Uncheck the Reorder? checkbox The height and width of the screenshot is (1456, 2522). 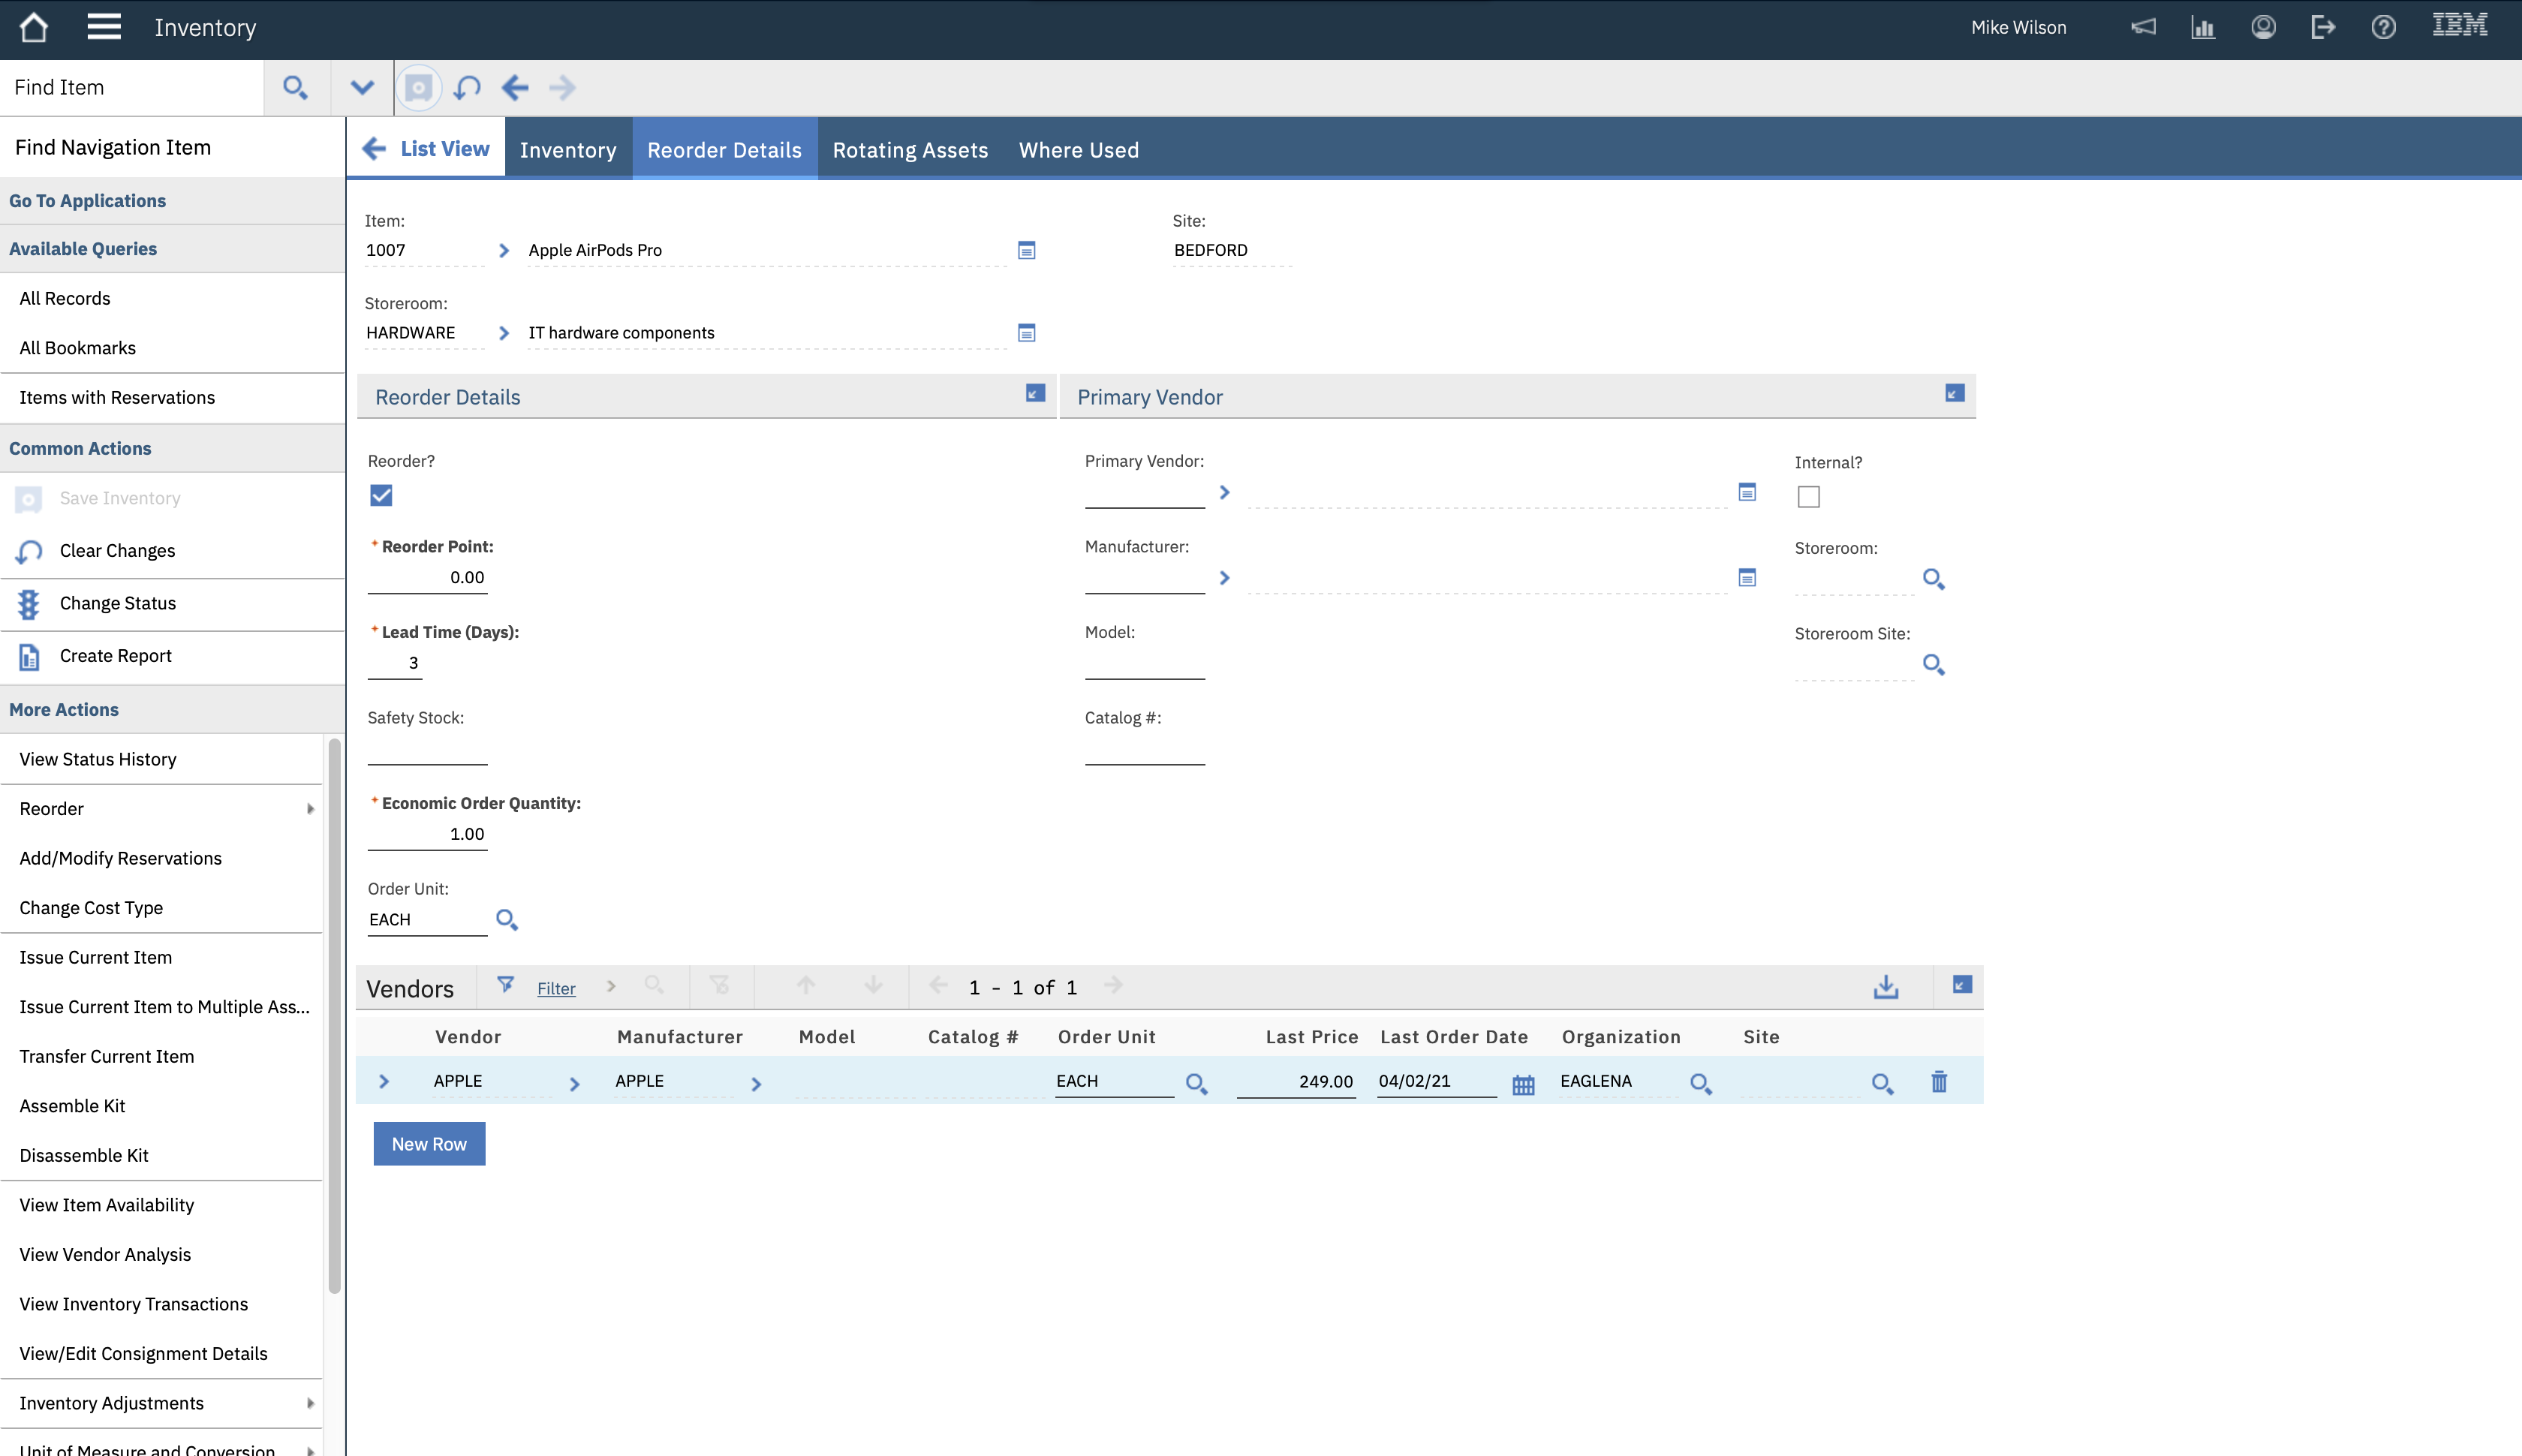coord(381,495)
